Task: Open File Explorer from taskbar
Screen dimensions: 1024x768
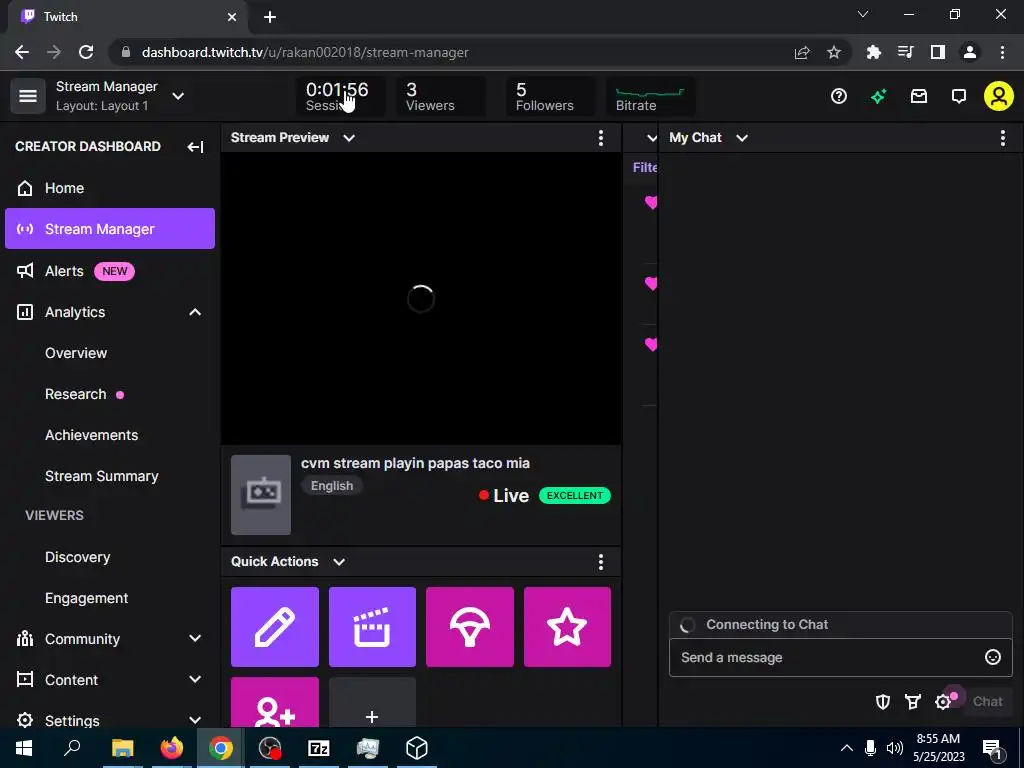Action: click(122, 748)
